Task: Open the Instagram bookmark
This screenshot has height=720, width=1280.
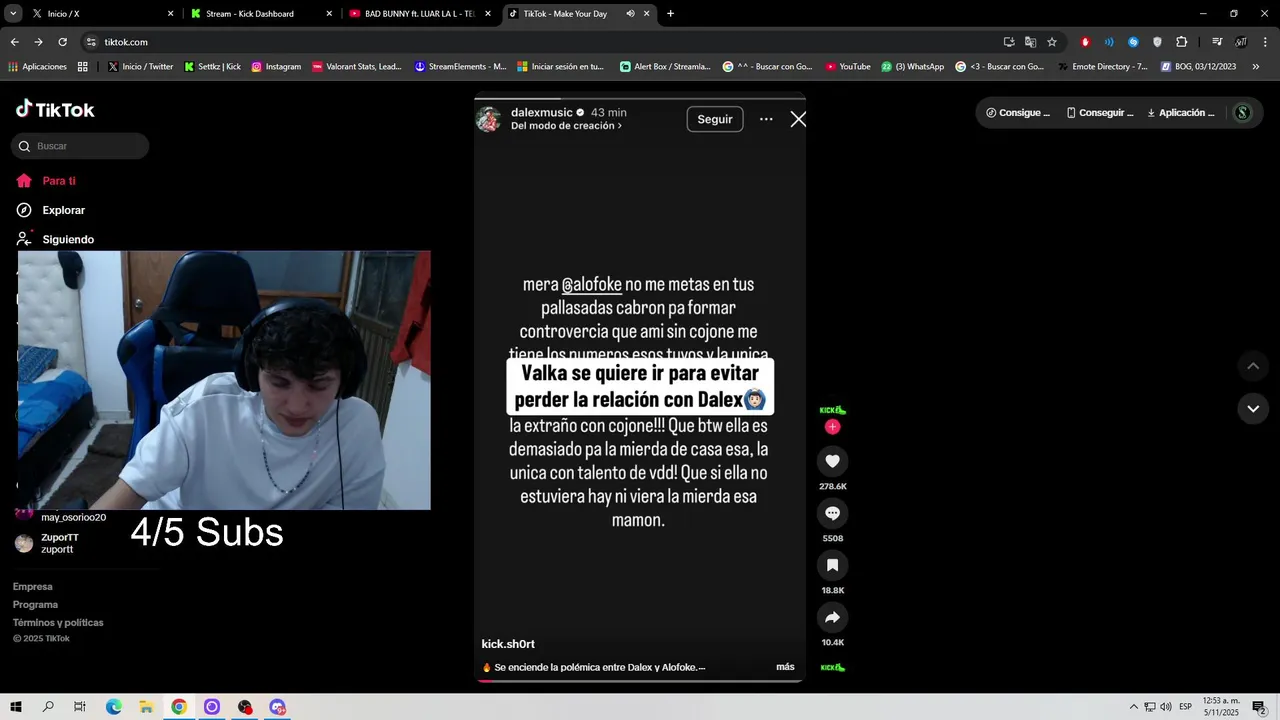Action: [x=276, y=67]
